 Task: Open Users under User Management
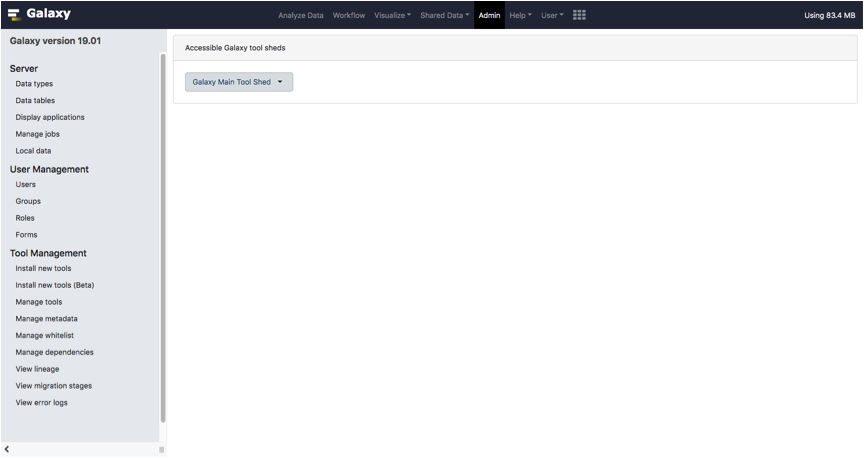[25, 185]
